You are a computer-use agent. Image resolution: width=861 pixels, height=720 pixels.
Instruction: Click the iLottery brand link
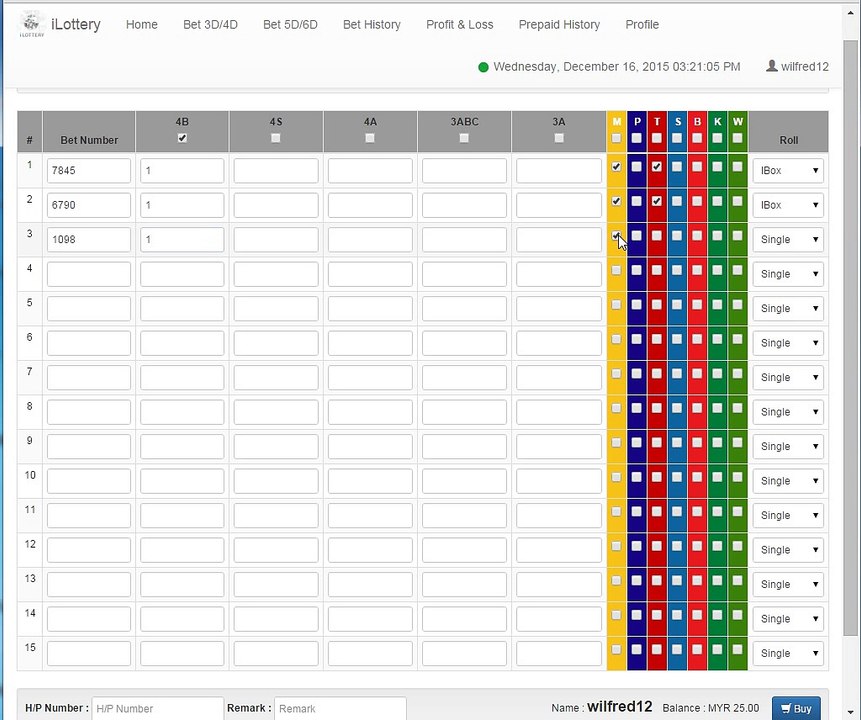tap(76, 25)
